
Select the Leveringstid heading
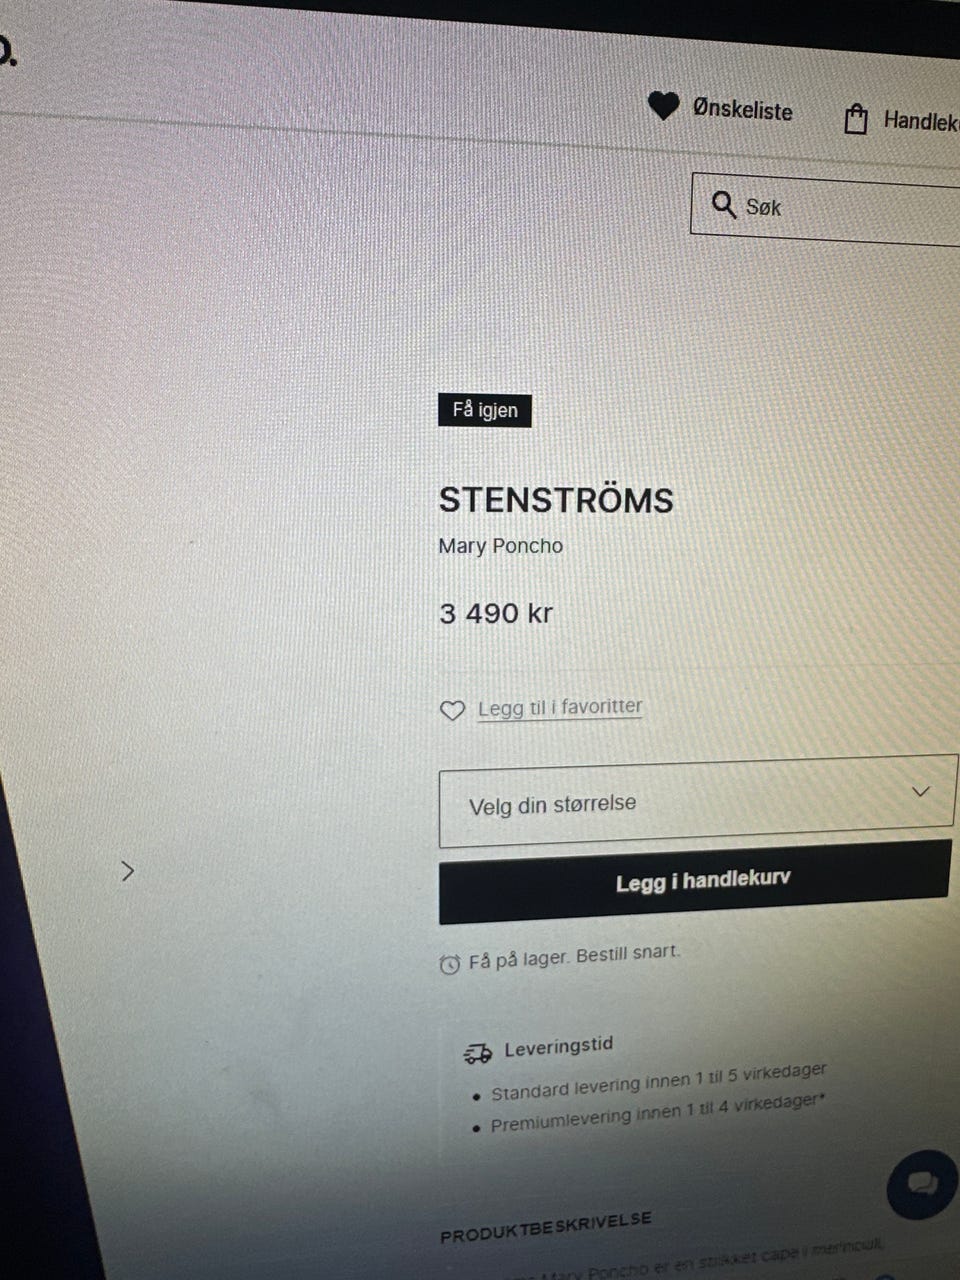pos(558,1047)
